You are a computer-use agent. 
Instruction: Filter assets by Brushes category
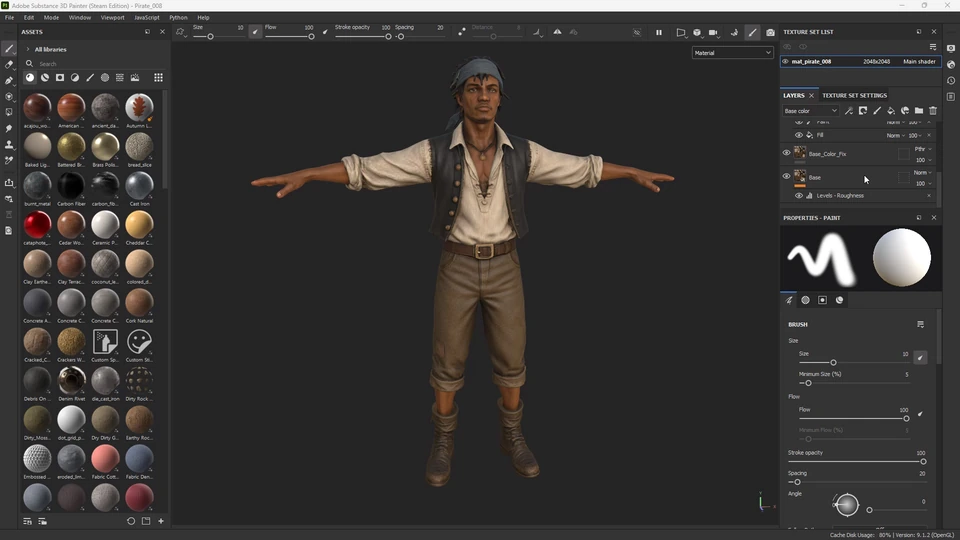click(x=90, y=78)
